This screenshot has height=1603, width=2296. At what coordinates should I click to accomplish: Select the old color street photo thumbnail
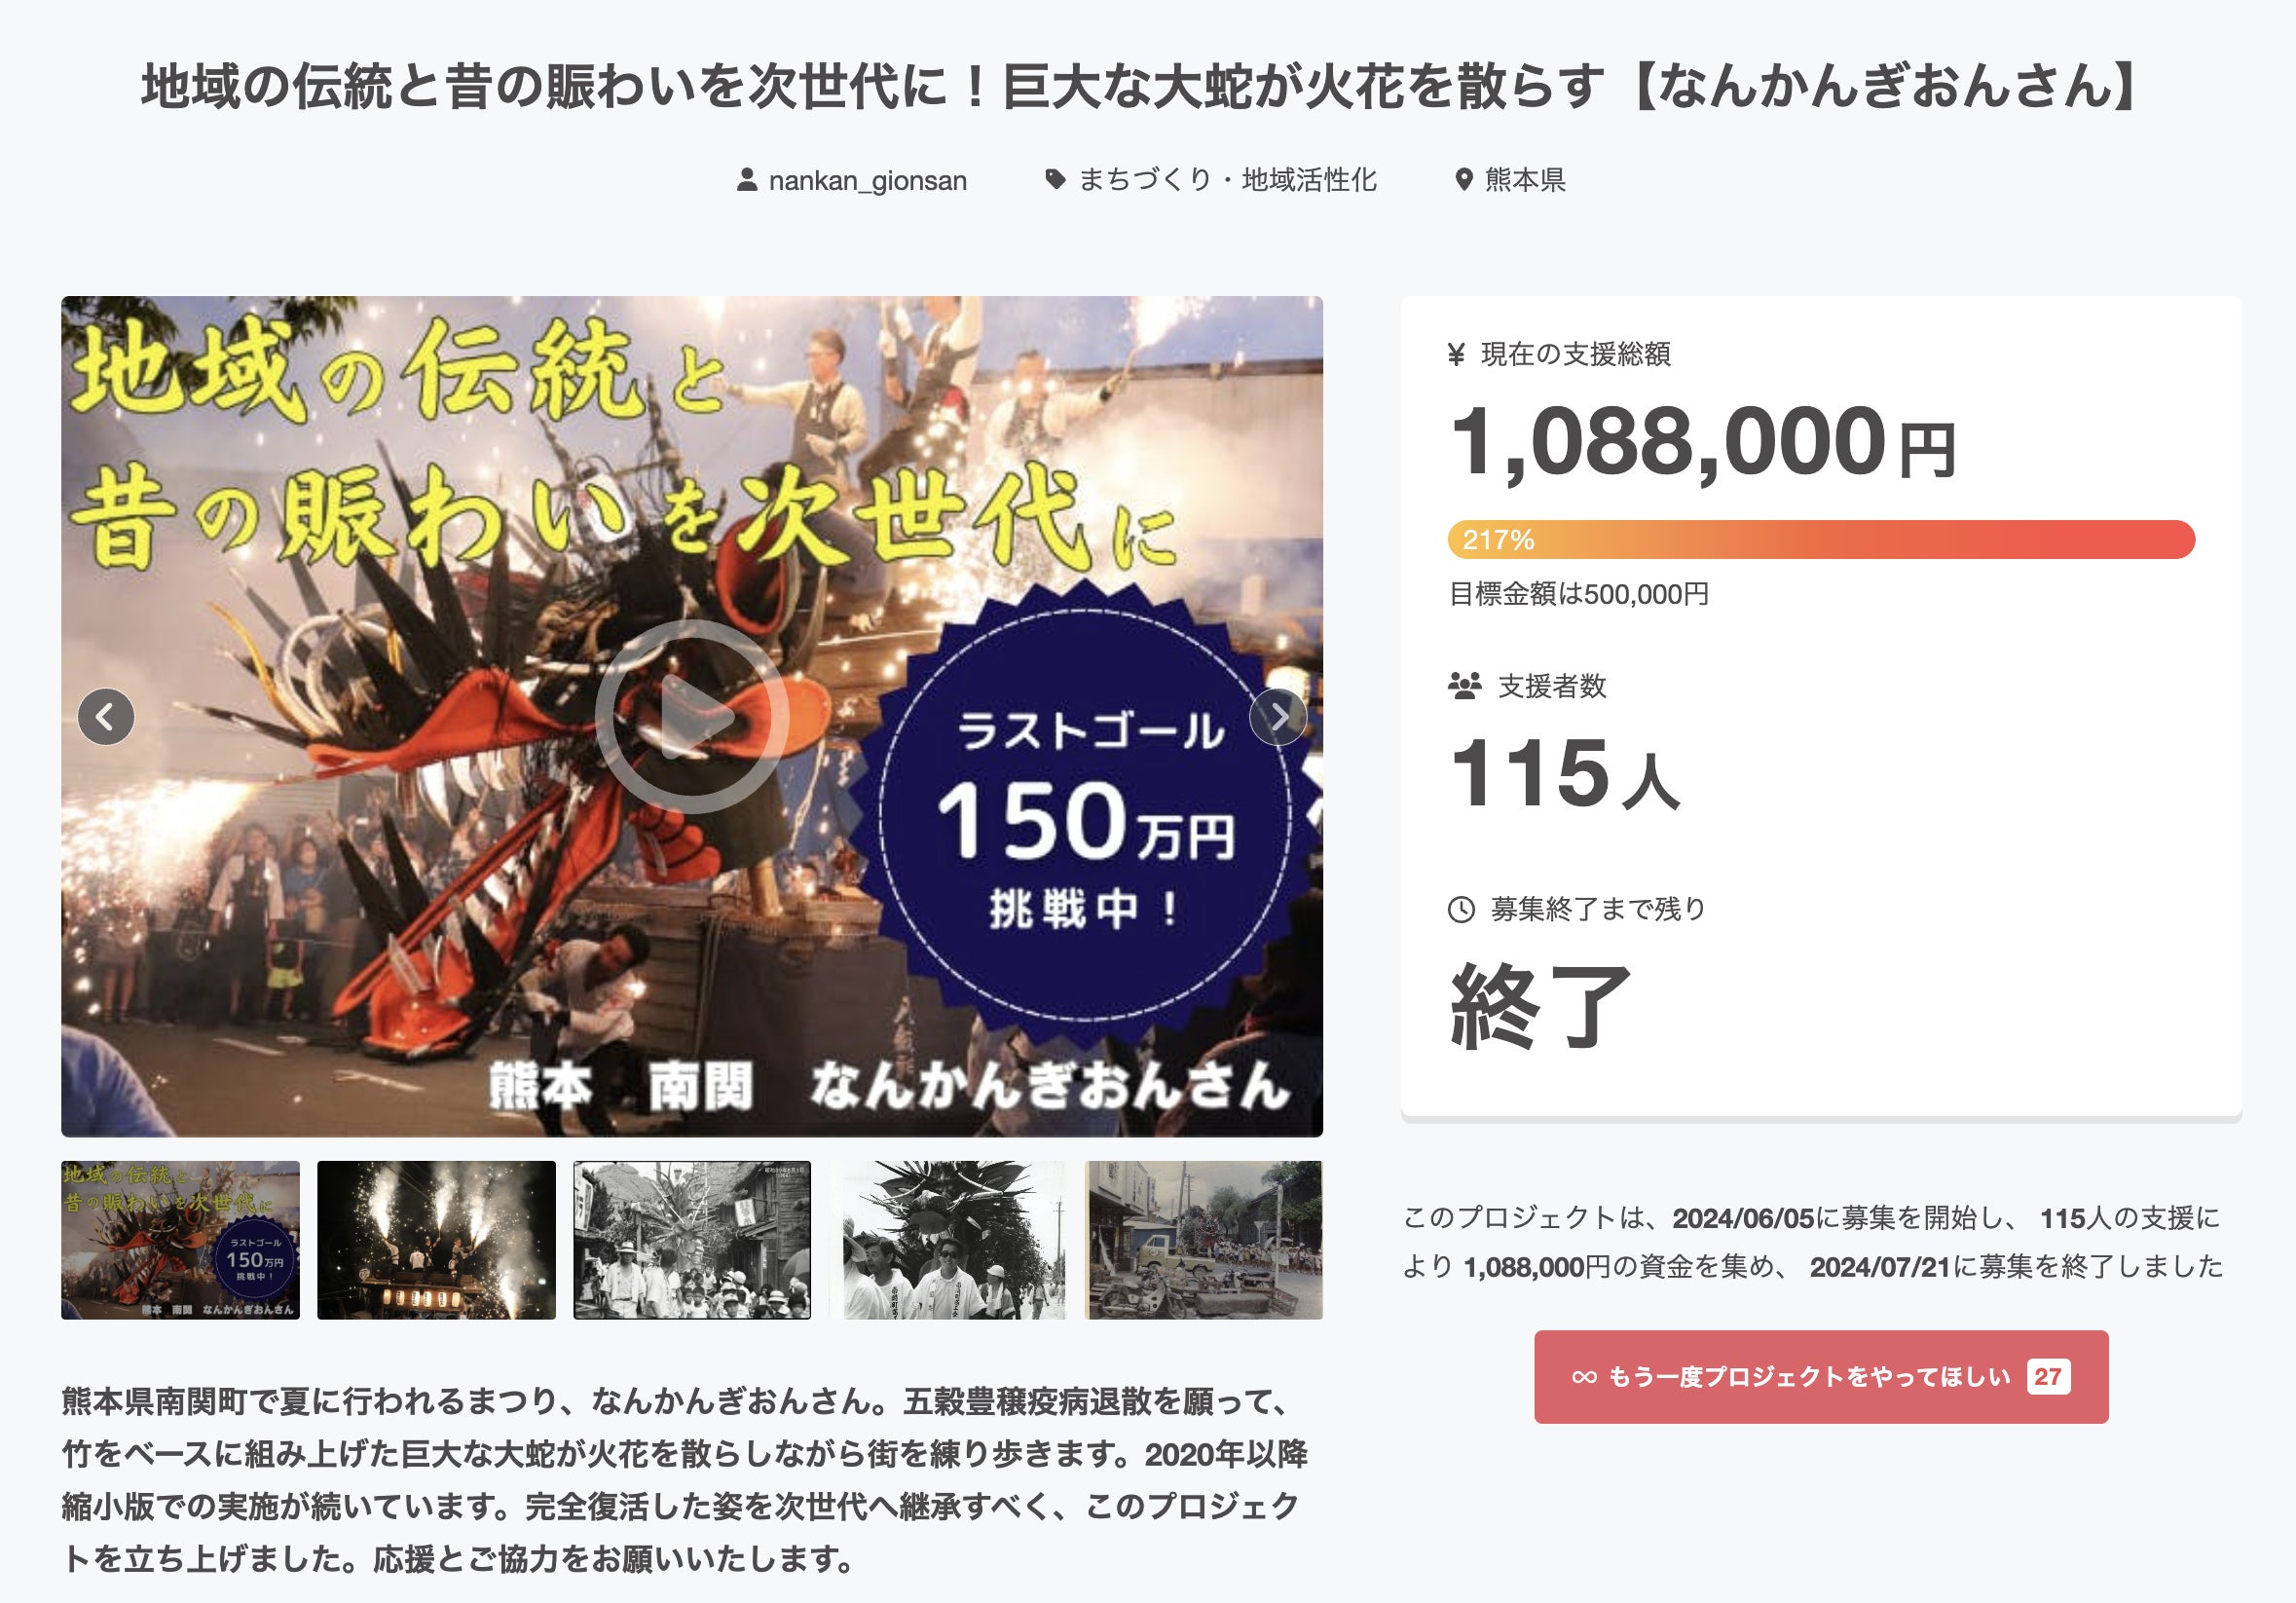coord(1204,1239)
